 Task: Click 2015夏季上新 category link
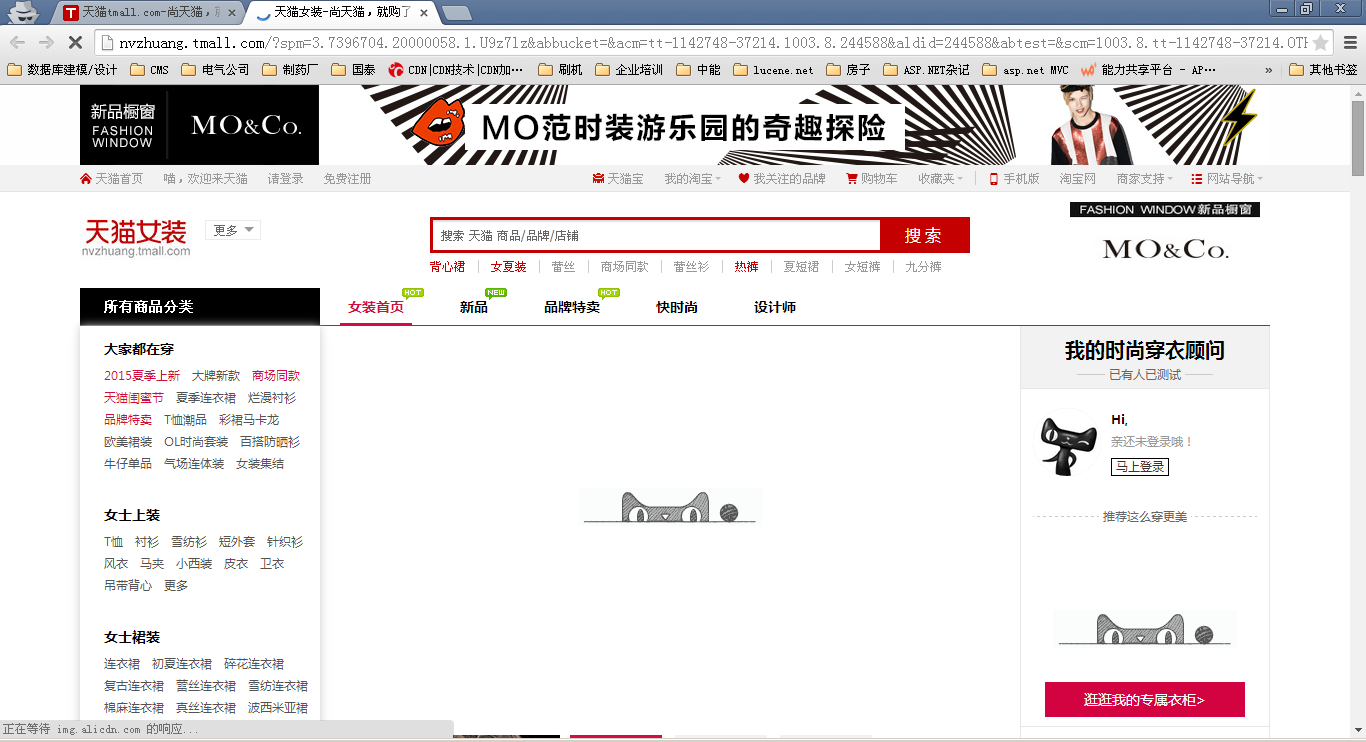tap(142, 376)
